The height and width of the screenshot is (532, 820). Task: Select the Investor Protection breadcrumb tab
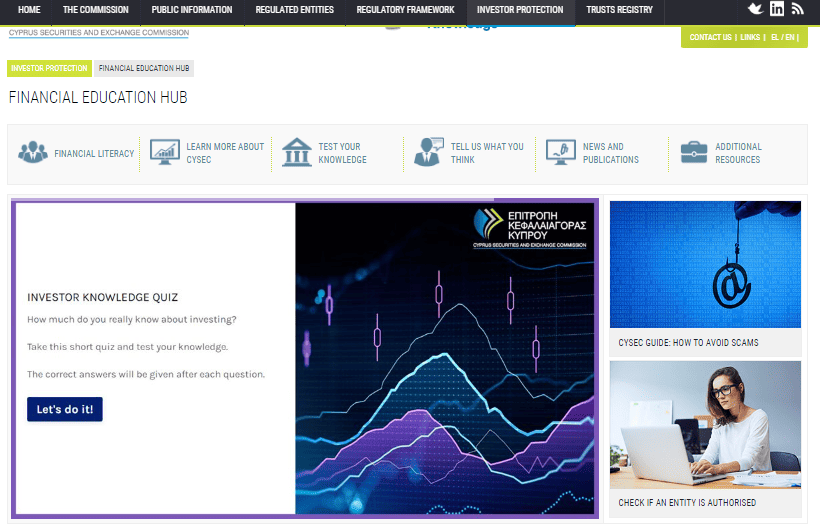pyautogui.click(x=49, y=68)
